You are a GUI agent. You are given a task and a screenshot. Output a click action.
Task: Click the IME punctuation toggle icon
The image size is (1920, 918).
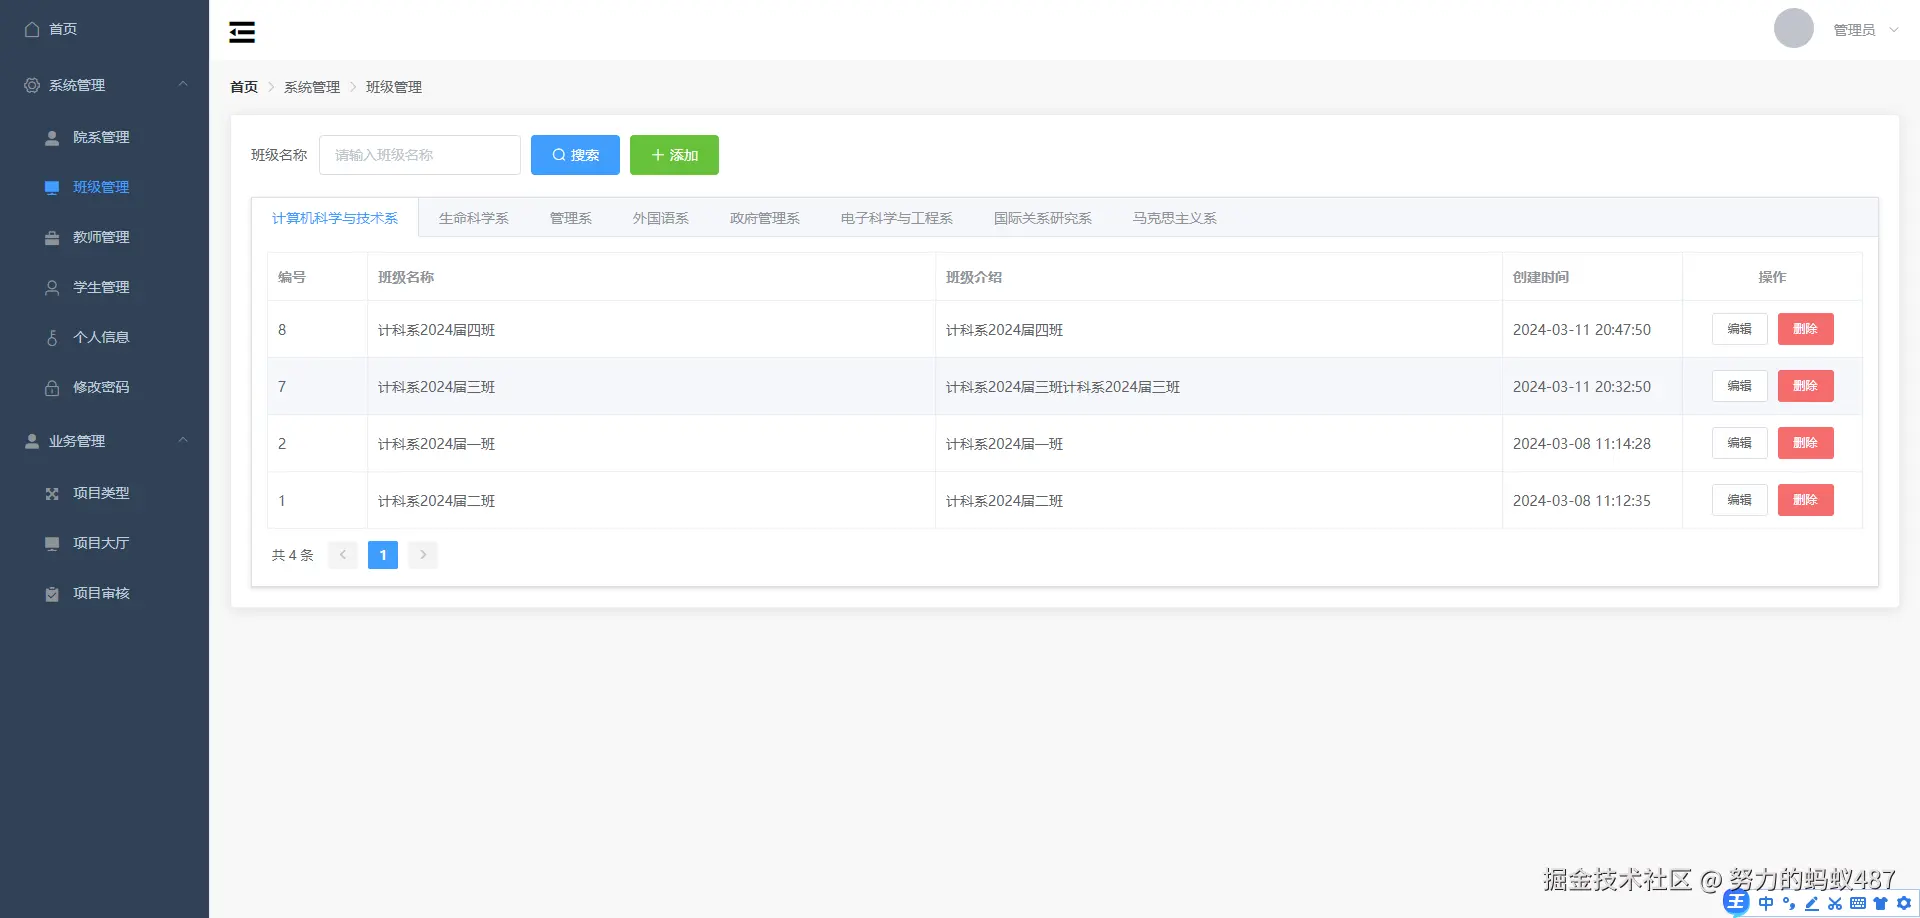point(1789,903)
